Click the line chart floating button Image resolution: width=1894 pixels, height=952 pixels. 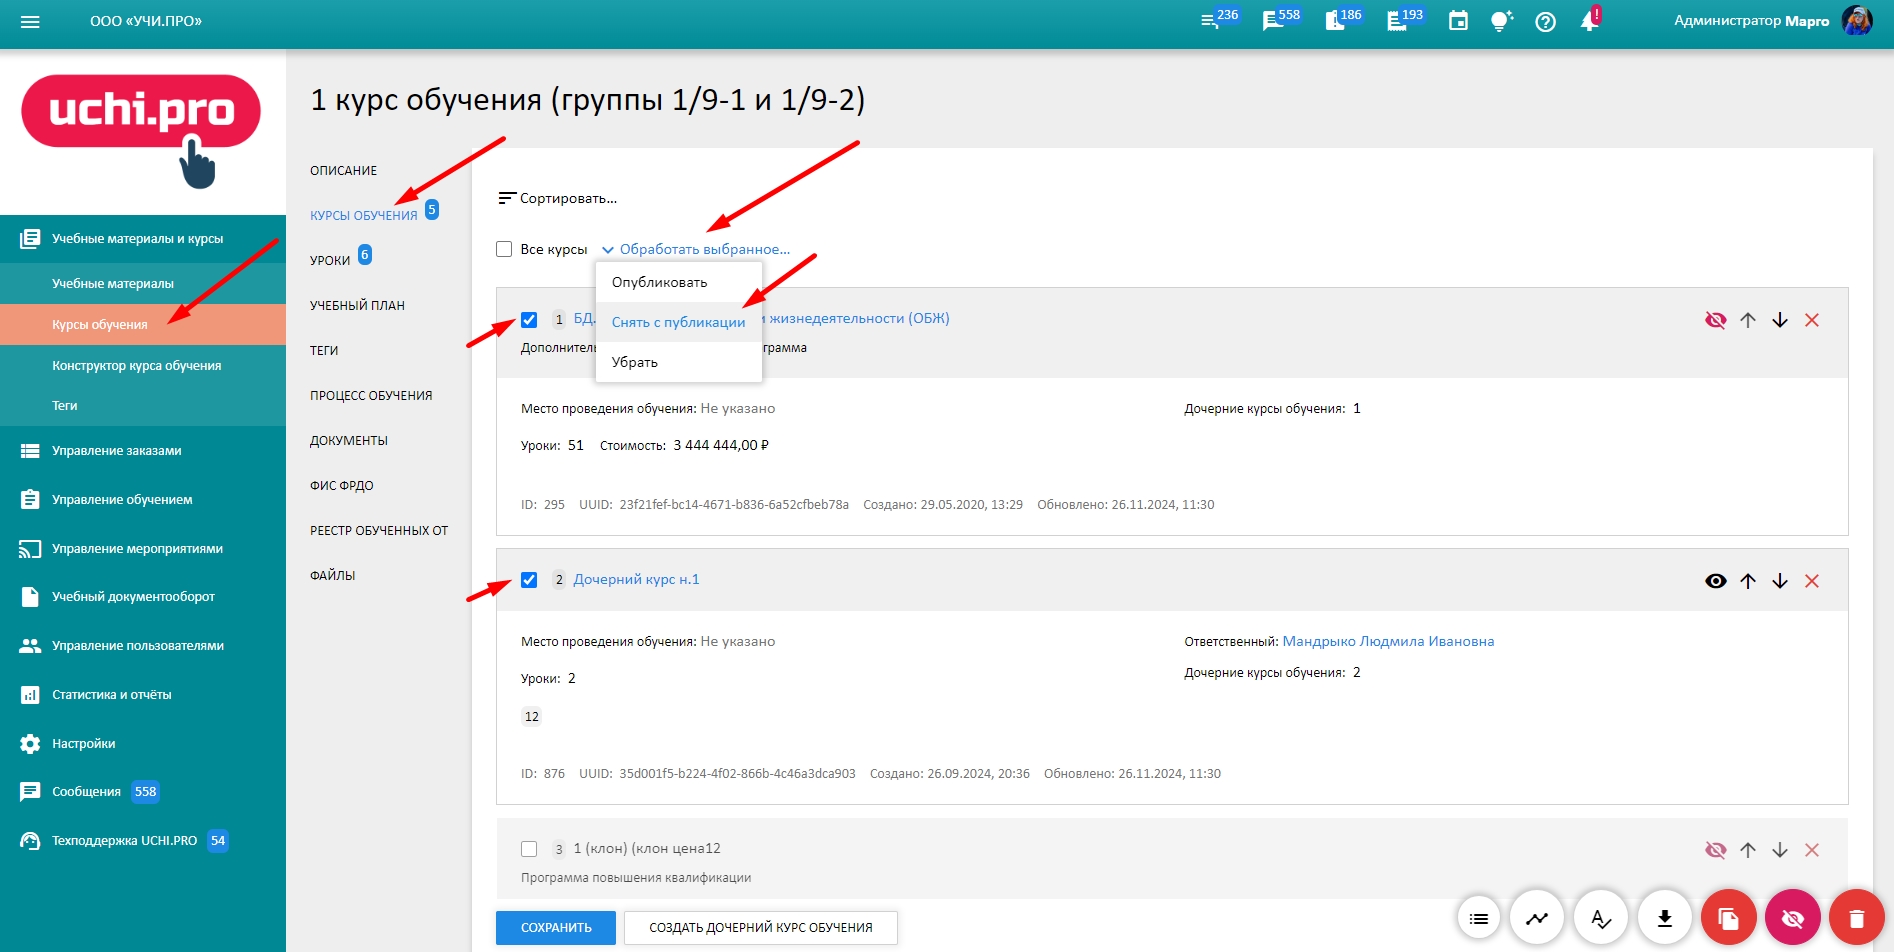coord(1537,918)
